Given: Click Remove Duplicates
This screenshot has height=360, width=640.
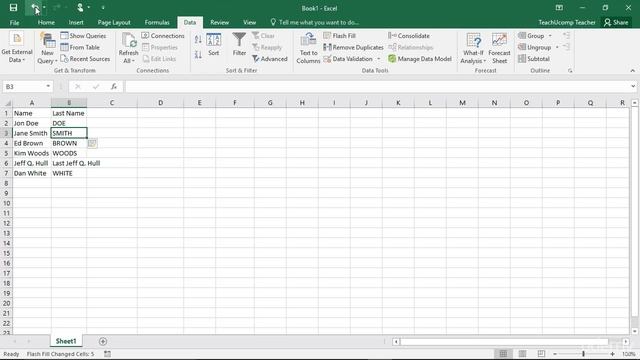Looking at the screenshot, I should point(353,47).
